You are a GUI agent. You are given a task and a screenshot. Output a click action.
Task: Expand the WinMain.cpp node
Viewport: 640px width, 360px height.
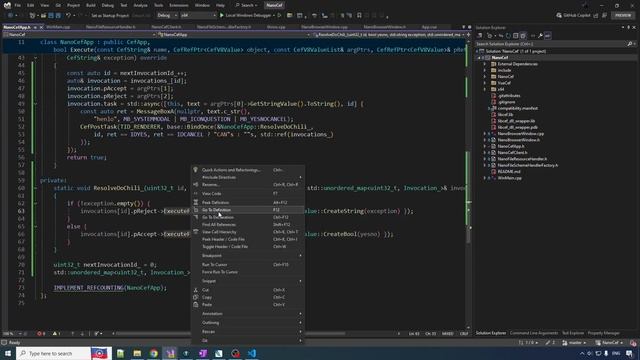tap(485, 178)
